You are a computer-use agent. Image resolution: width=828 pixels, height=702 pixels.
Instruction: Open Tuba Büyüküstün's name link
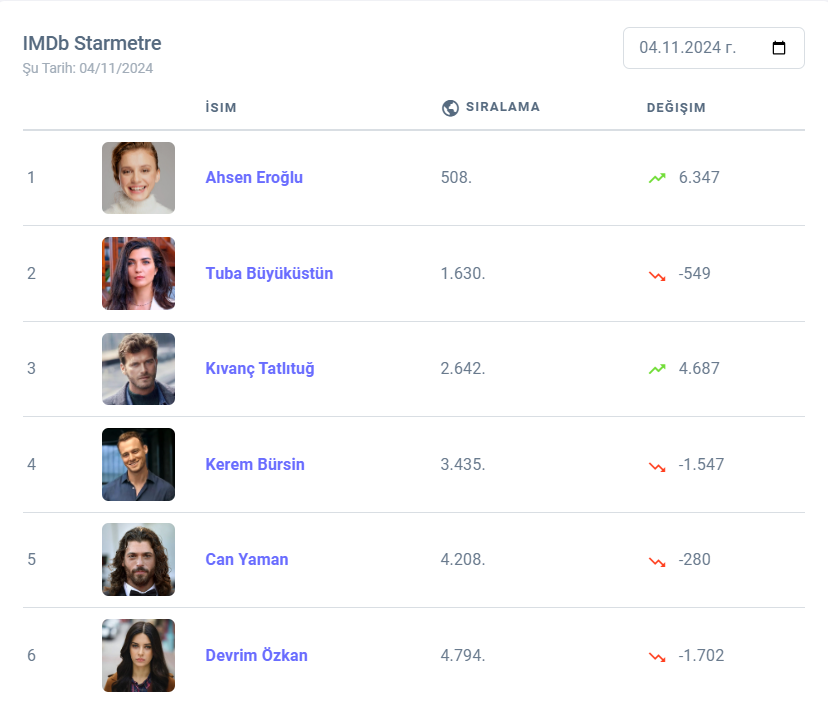[x=269, y=274]
